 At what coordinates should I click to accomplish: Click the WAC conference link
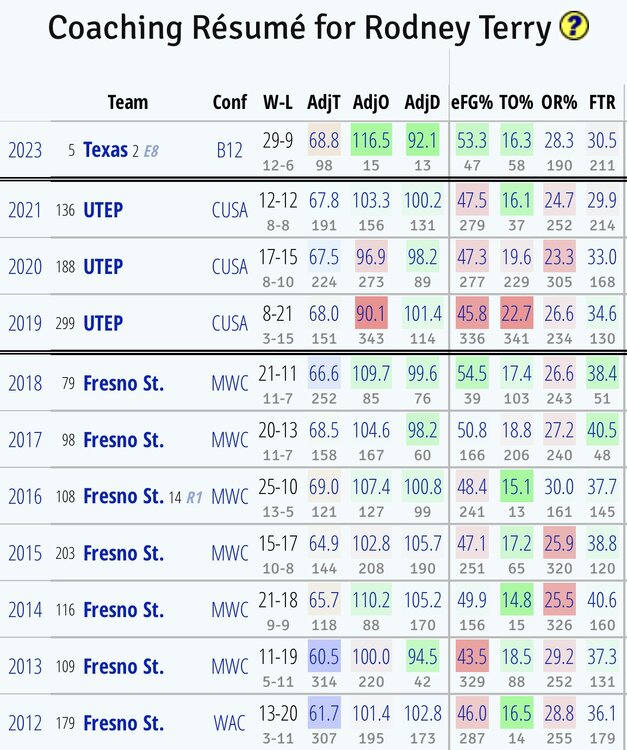pyautogui.click(x=229, y=722)
